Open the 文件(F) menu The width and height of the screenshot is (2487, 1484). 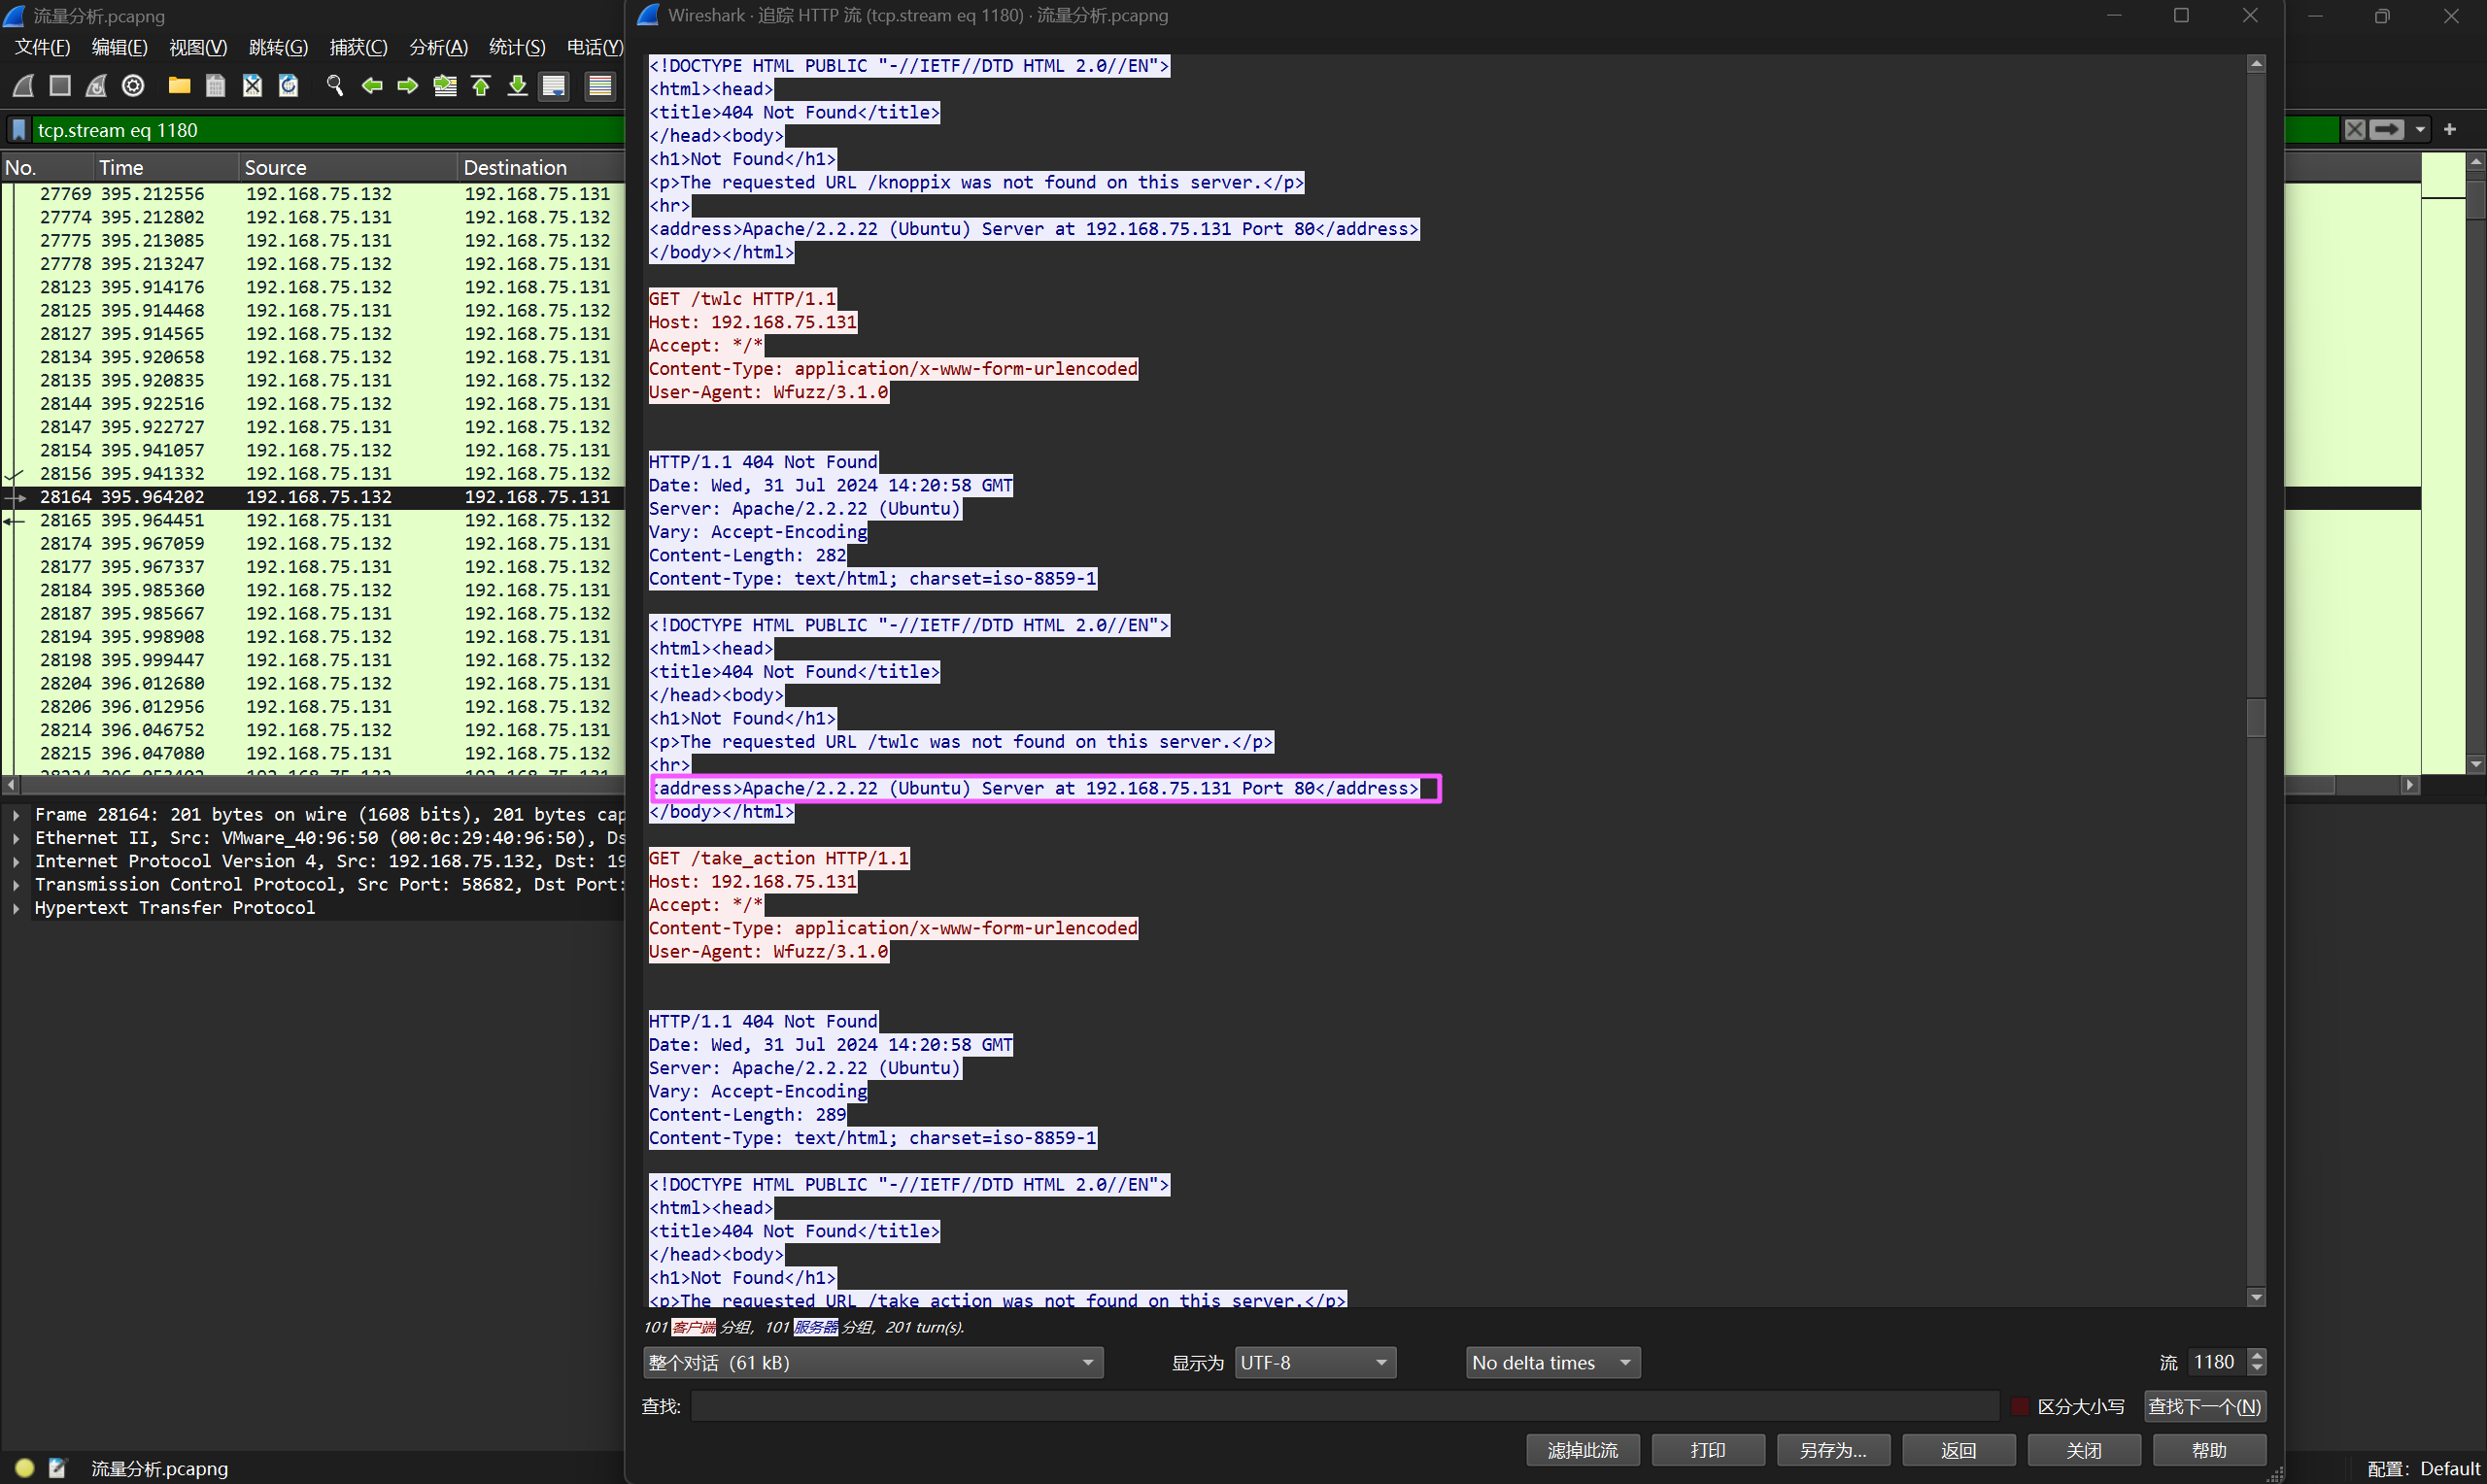click(x=42, y=47)
